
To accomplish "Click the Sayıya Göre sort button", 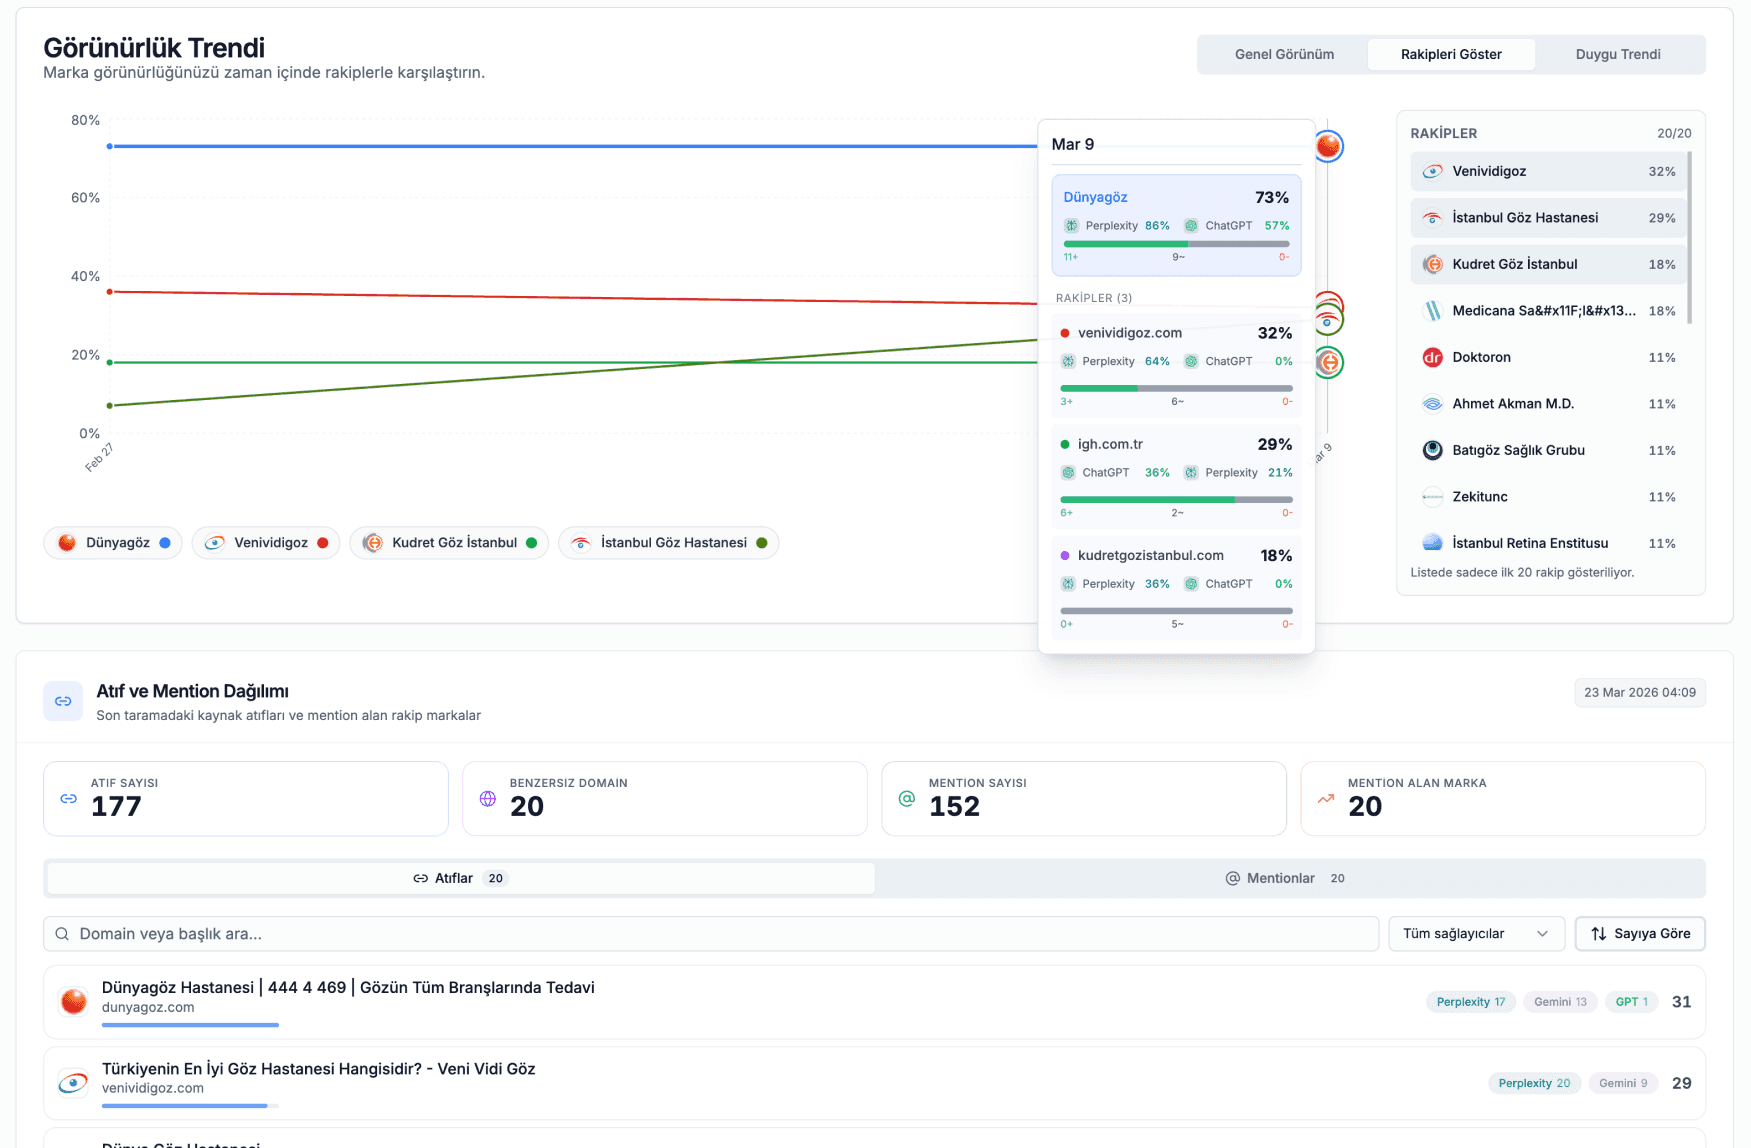I will click(1640, 934).
